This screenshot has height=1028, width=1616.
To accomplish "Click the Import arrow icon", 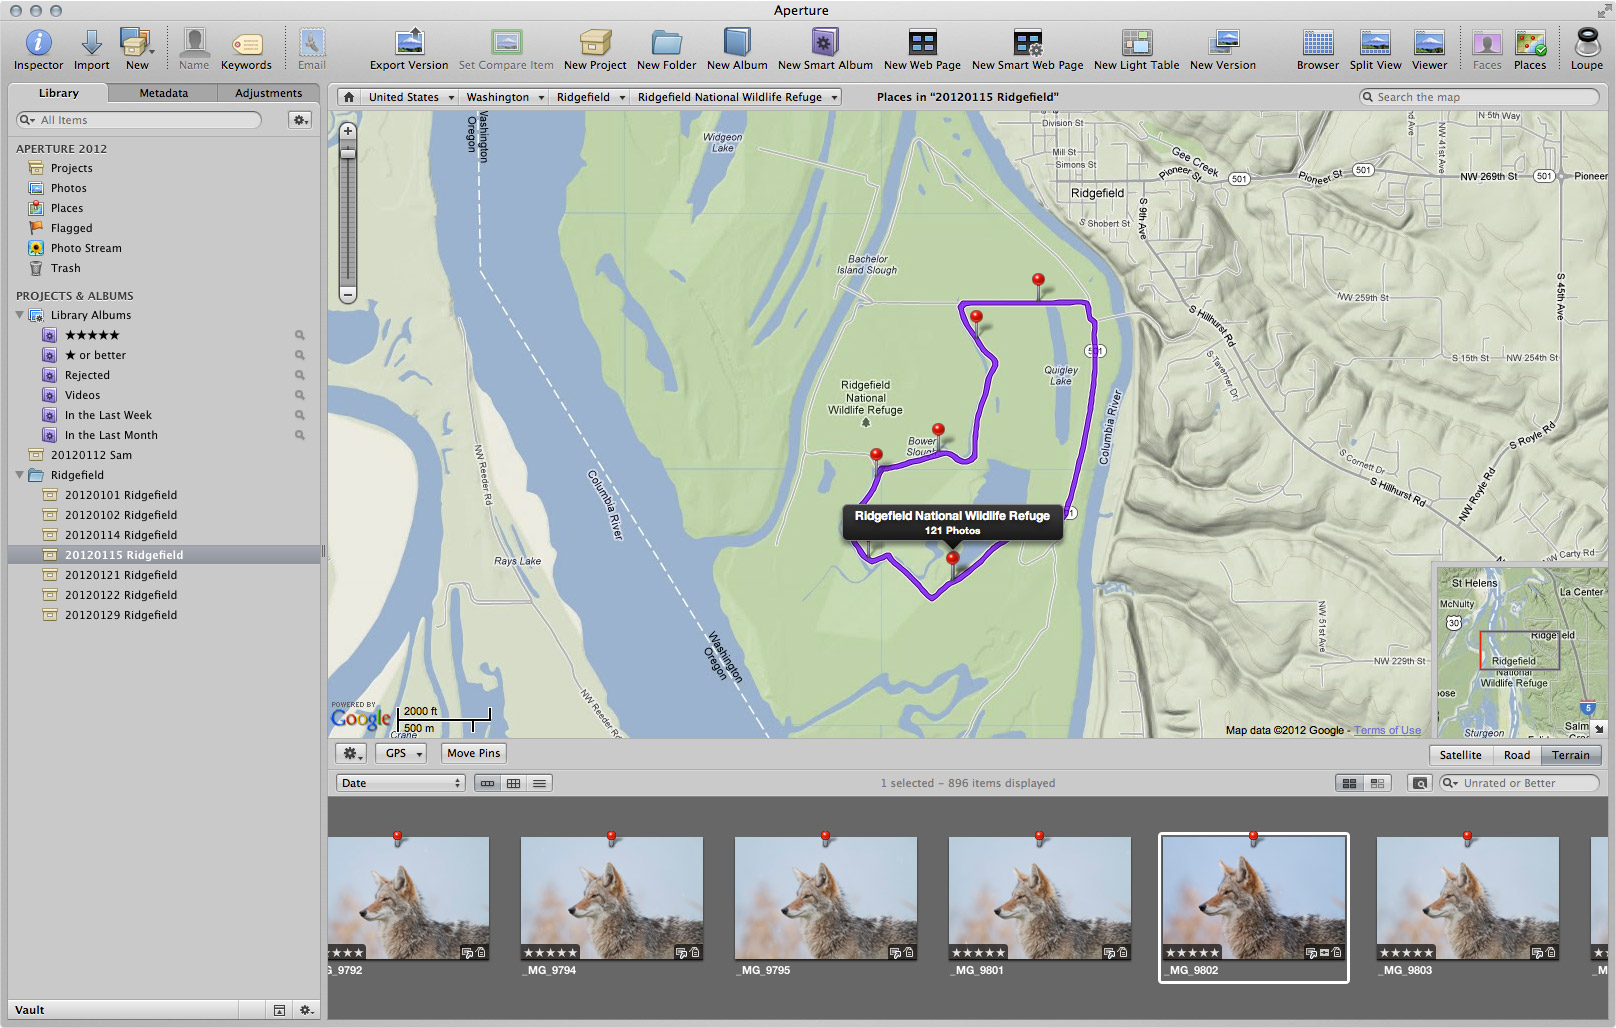I will (x=91, y=43).
